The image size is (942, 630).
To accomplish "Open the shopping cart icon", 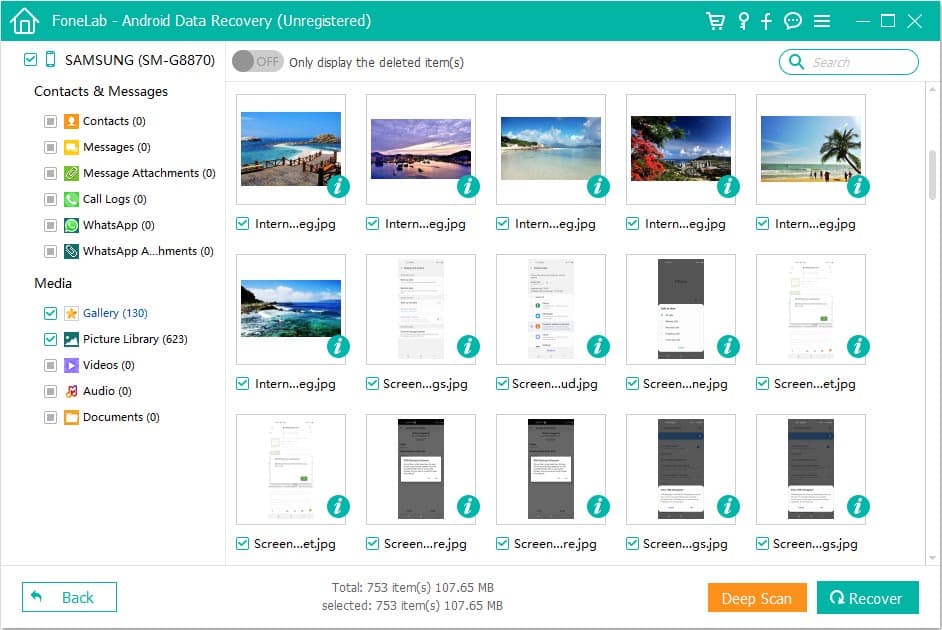I will [x=716, y=20].
